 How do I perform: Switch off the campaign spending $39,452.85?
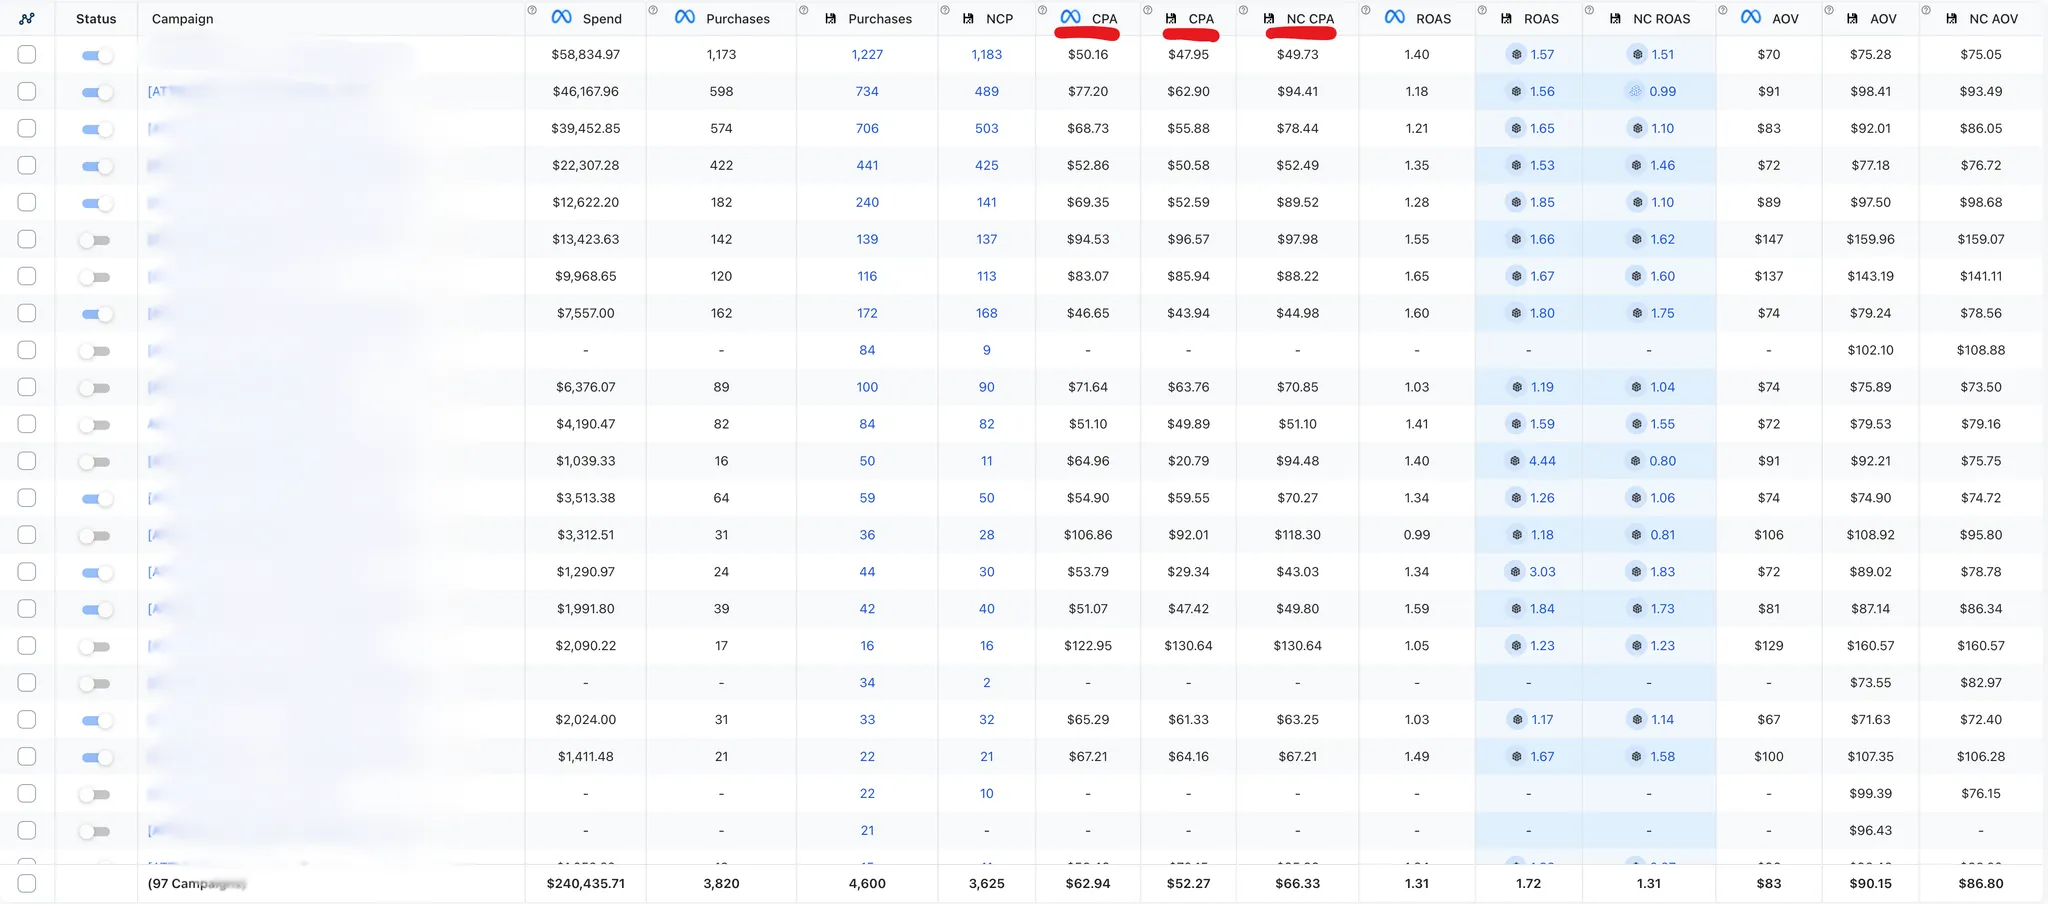(x=97, y=129)
